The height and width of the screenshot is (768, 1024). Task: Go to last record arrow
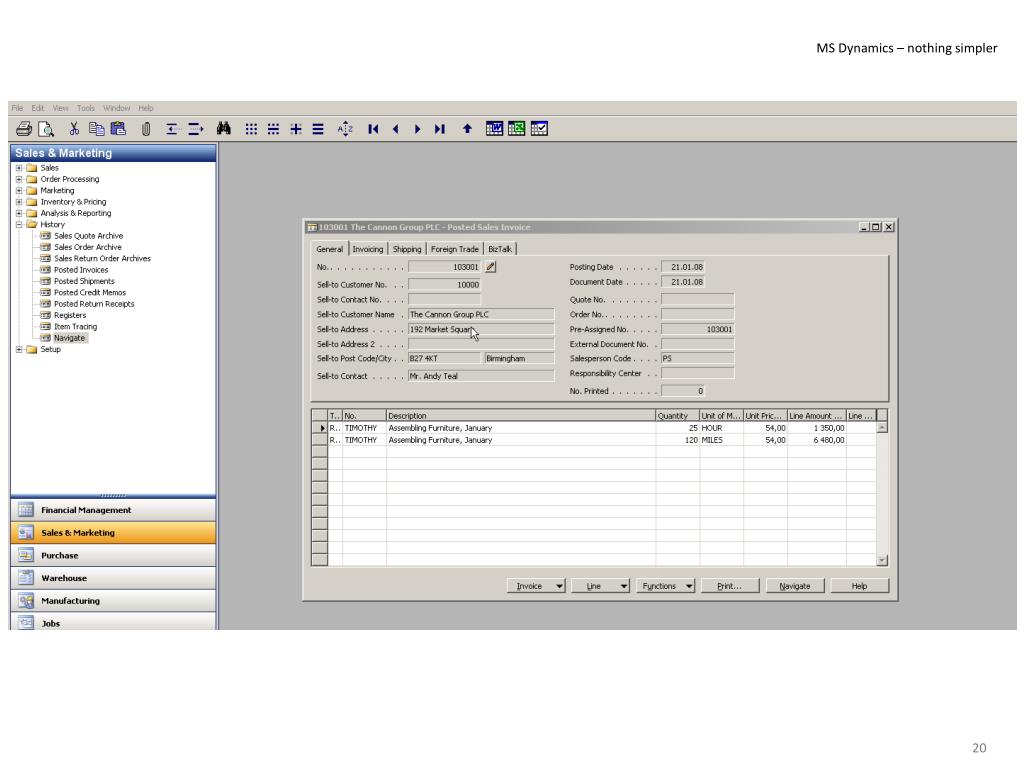coord(440,129)
